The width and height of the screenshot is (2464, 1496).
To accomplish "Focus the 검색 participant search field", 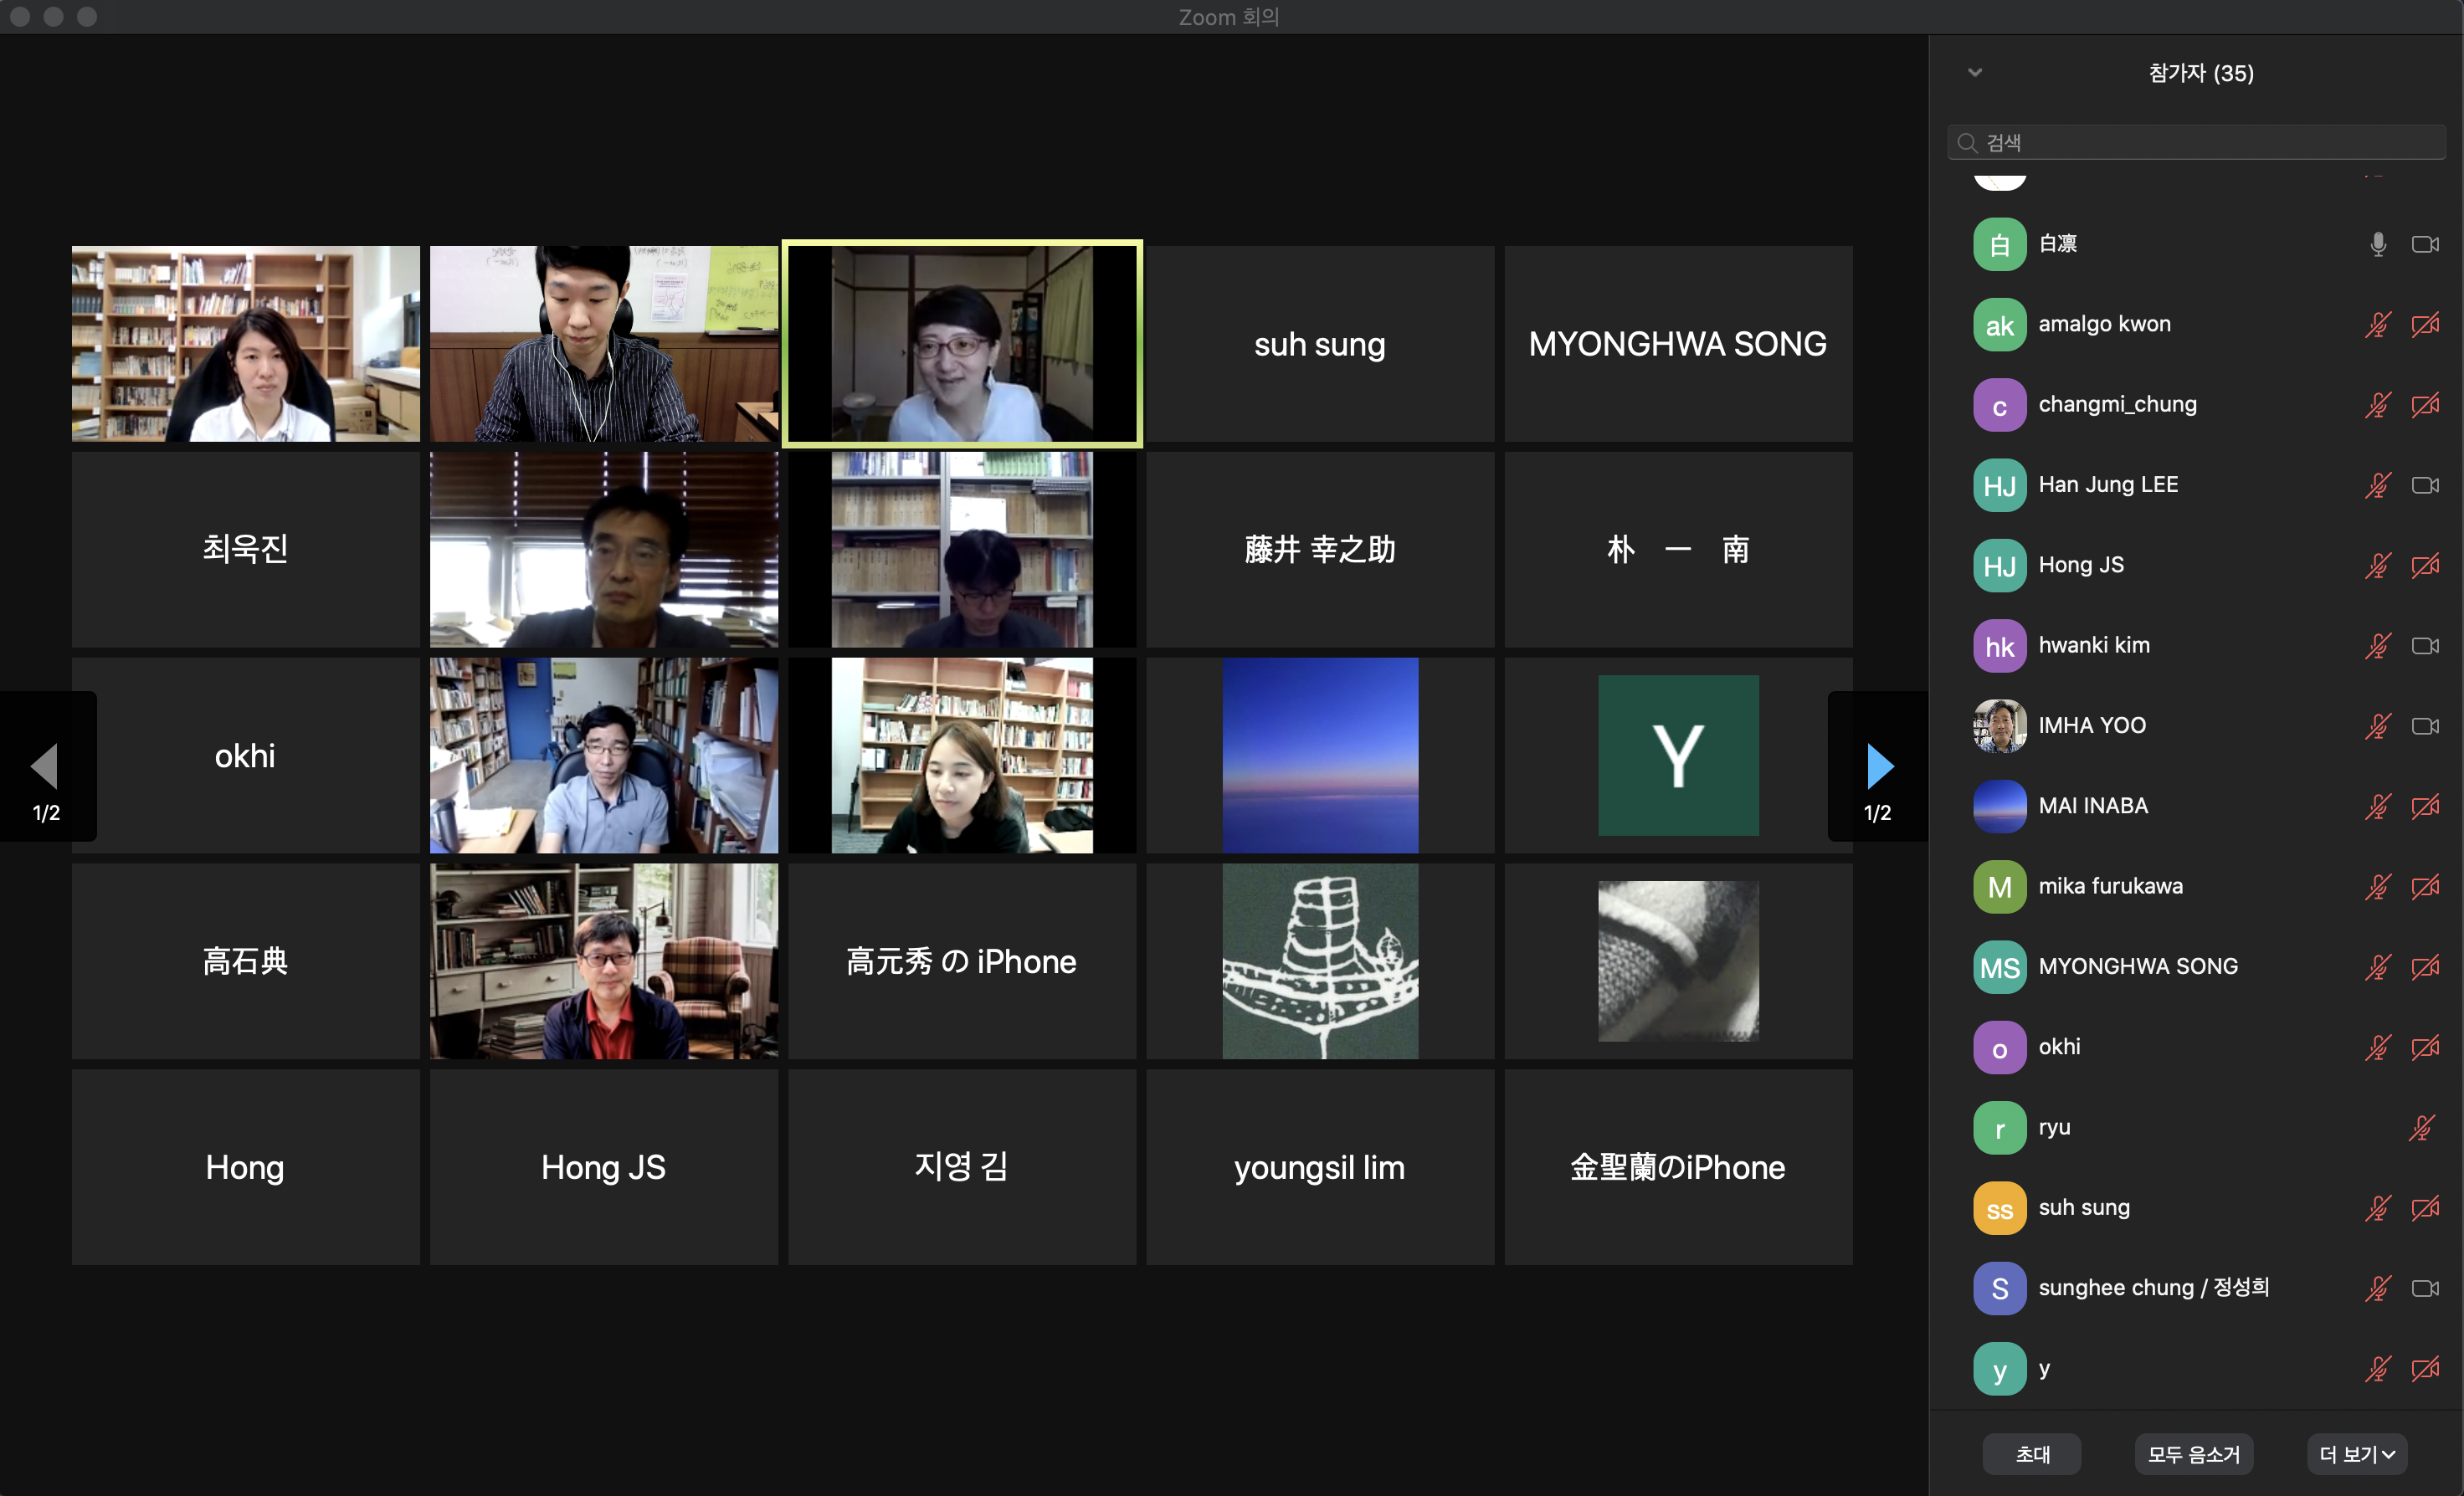I will 2196,142.
